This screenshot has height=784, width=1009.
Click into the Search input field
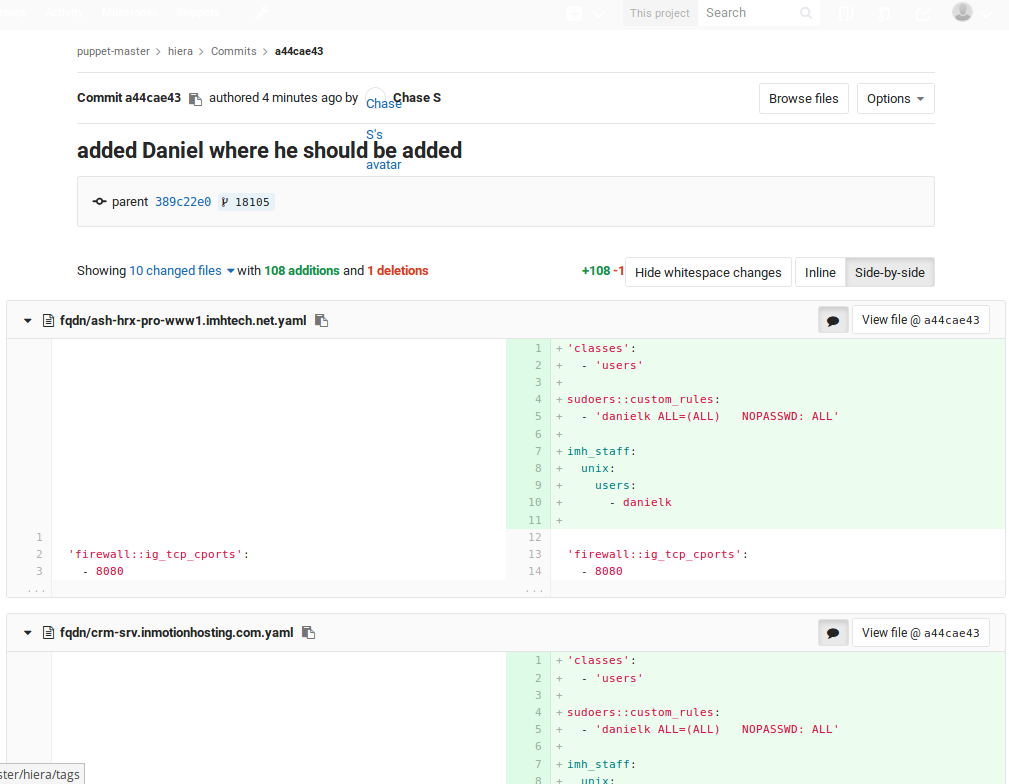[748, 13]
